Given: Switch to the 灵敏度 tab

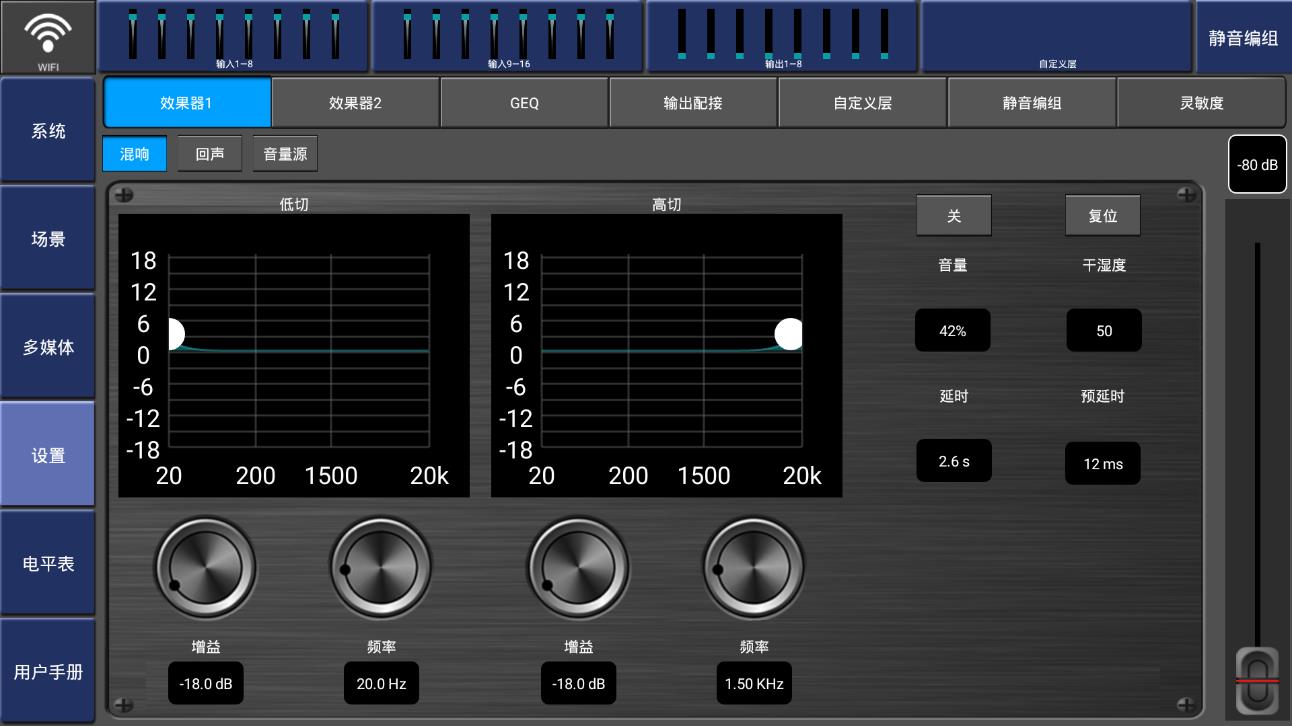Looking at the screenshot, I should click(x=1201, y=103).
